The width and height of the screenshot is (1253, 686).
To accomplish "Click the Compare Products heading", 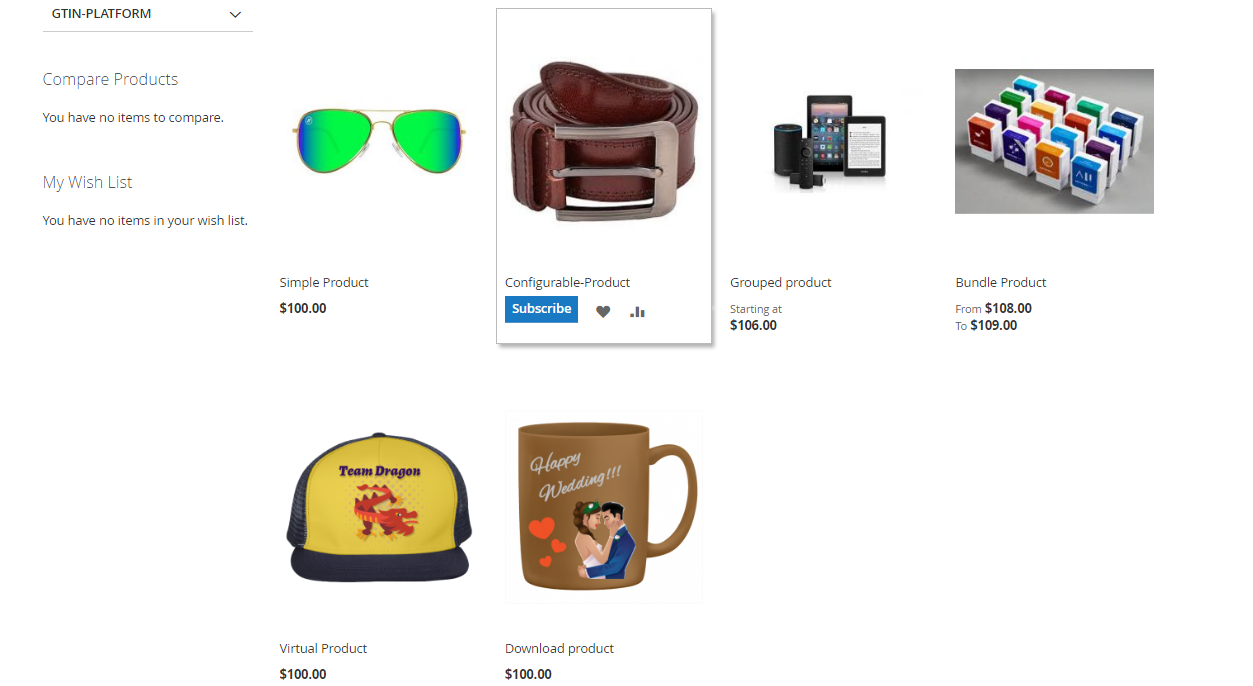I will (110, 80).
